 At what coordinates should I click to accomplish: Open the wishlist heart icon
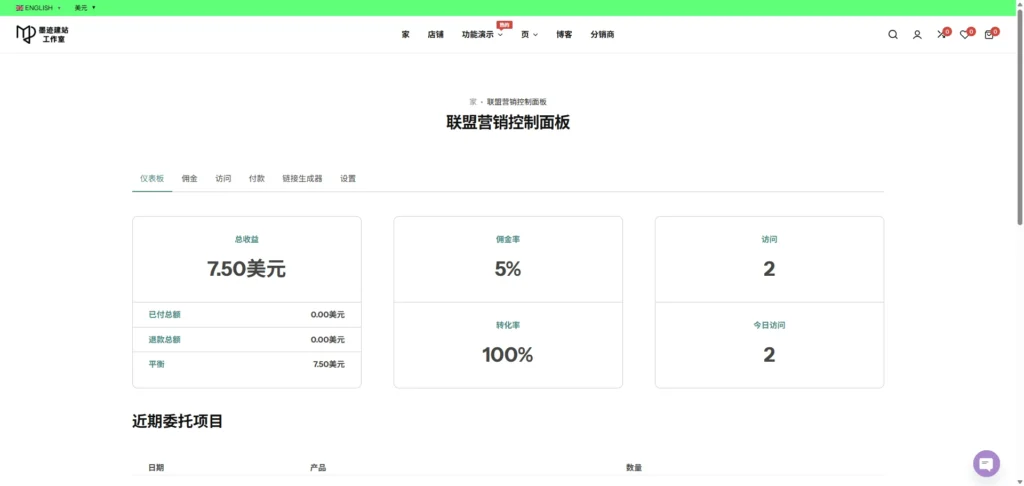point(964,35)
